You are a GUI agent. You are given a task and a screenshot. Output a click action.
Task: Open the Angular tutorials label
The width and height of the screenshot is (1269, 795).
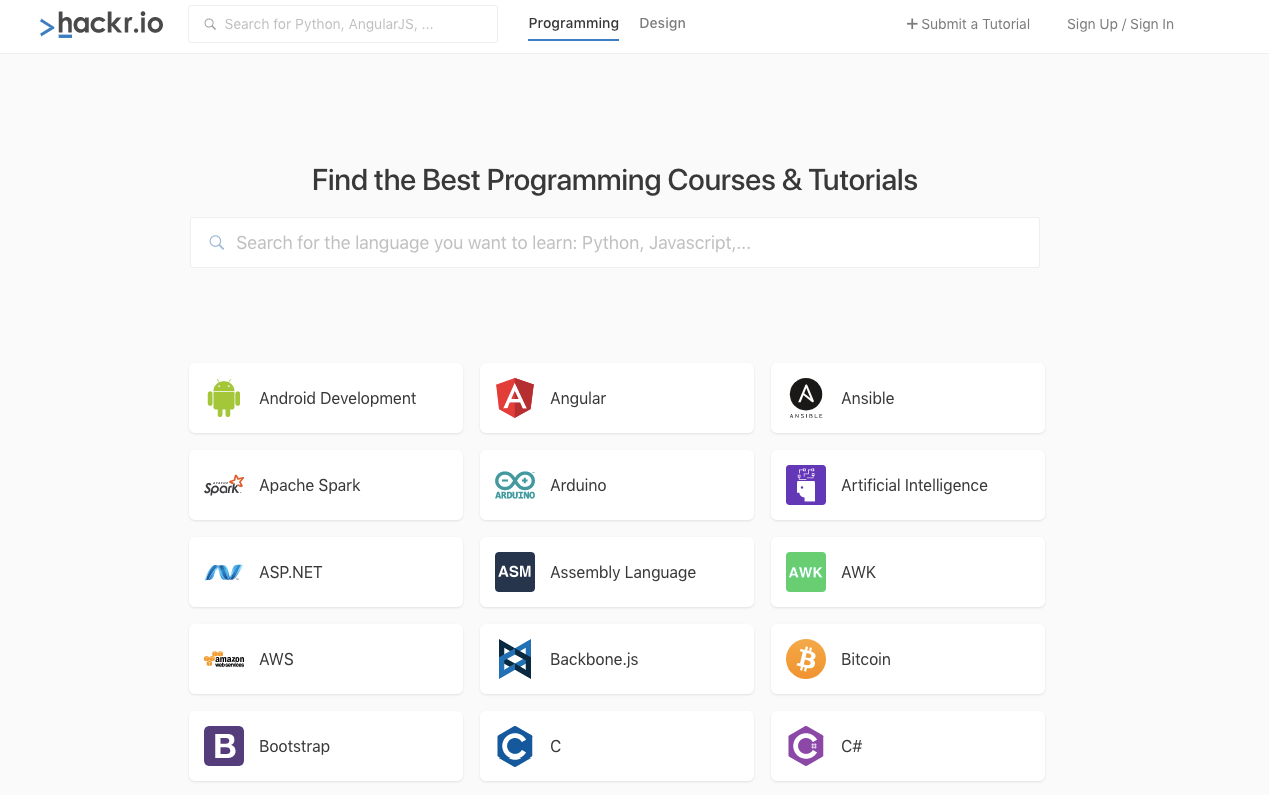tap(578, 398)
